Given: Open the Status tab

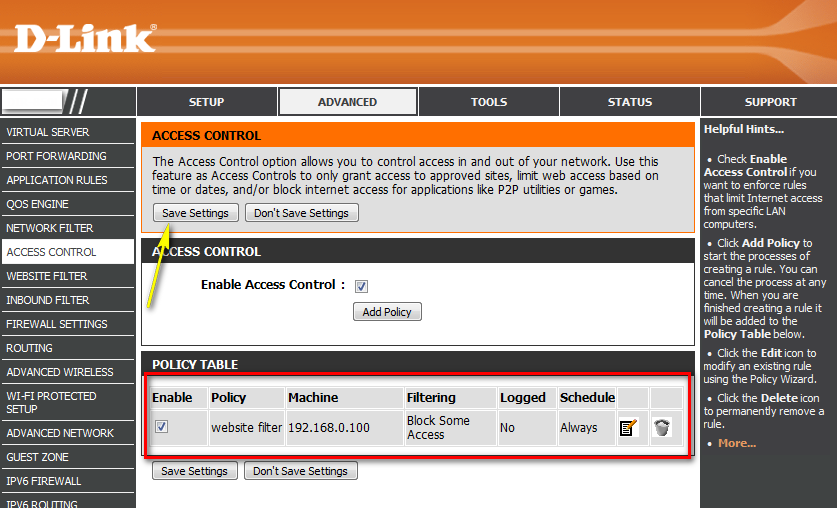Looking at the screenshot, I should pyautogui.click(x=629, y=102).
